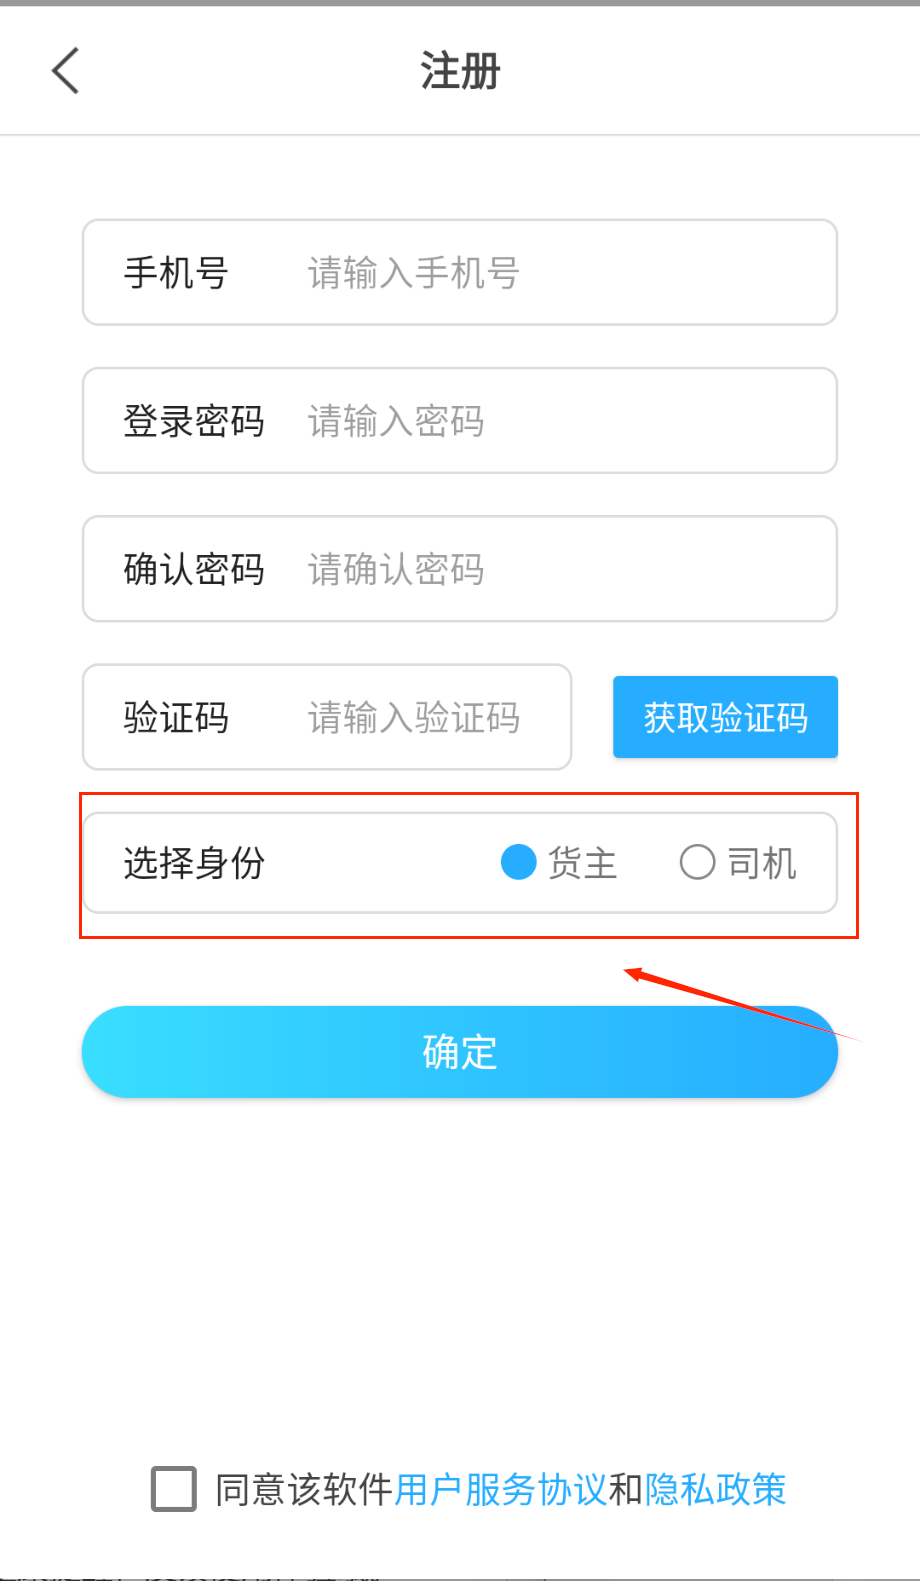Click the 选择身份 label
This screenshot has height=1581, width=920.
click(193, 862)
